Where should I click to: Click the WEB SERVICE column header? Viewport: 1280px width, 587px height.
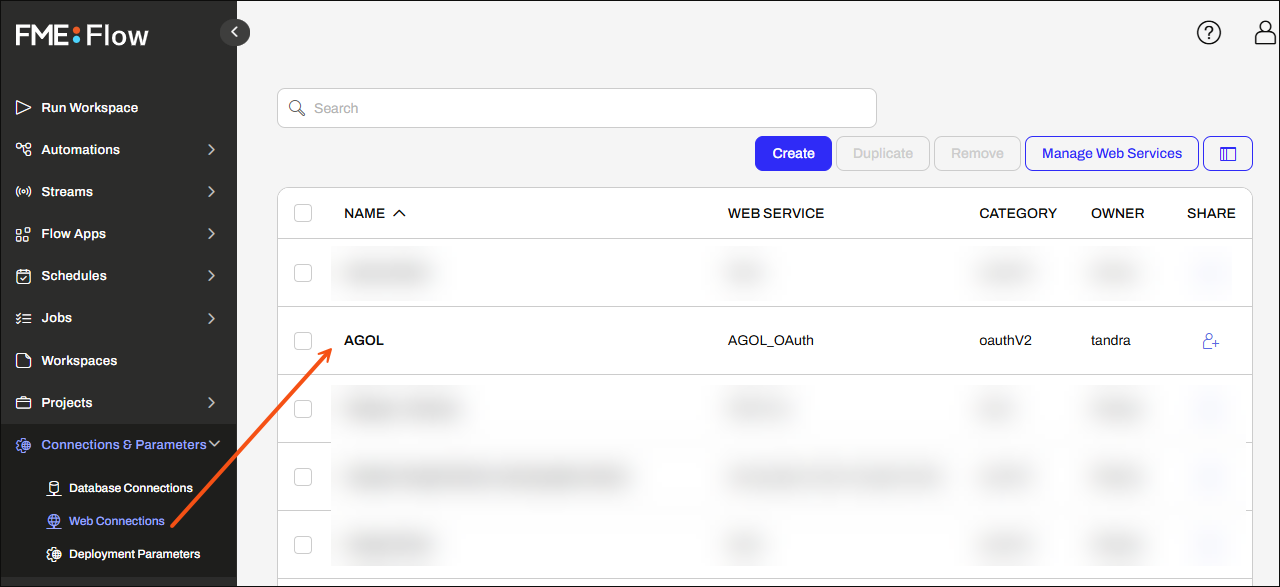coord(776,213)
